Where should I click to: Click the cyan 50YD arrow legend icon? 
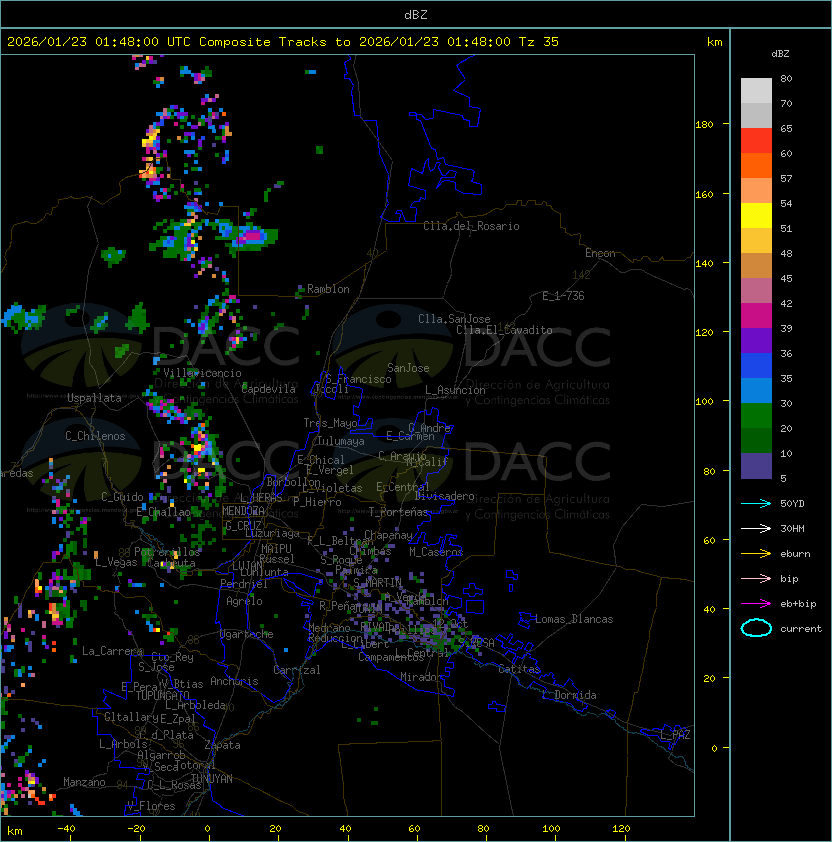click(756, 504)
